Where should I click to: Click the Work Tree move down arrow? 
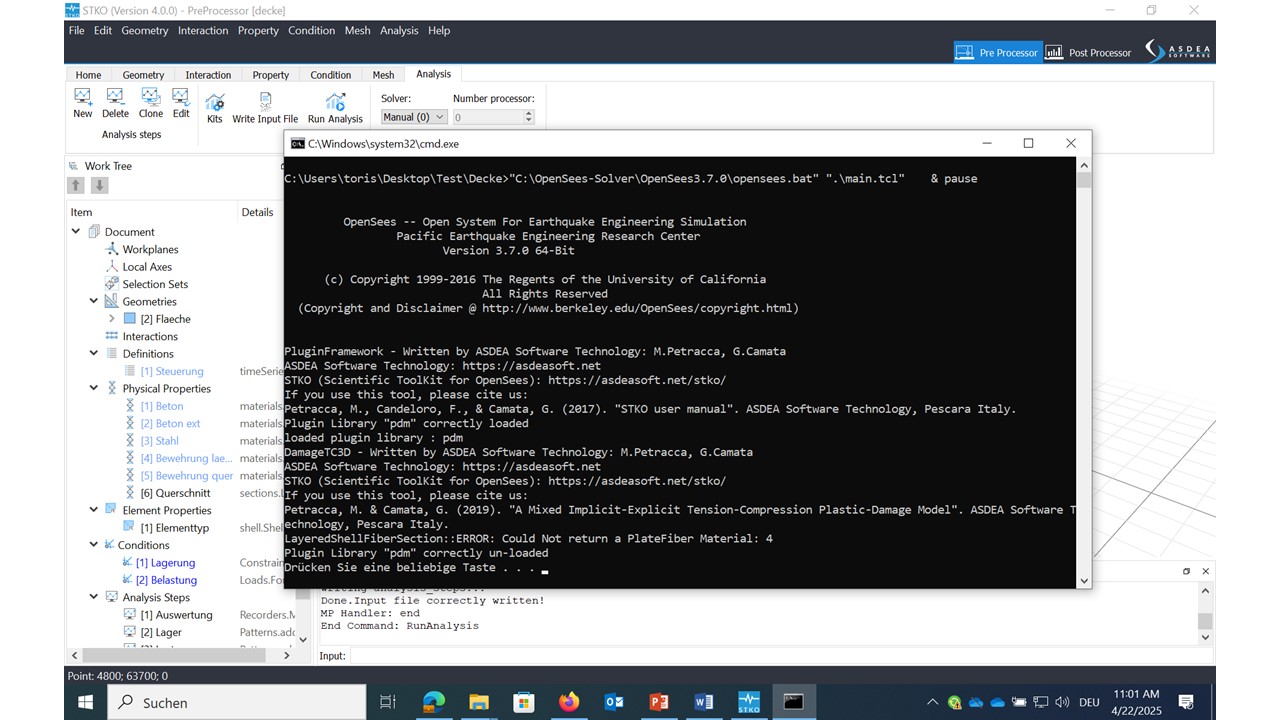pos(99,185)
